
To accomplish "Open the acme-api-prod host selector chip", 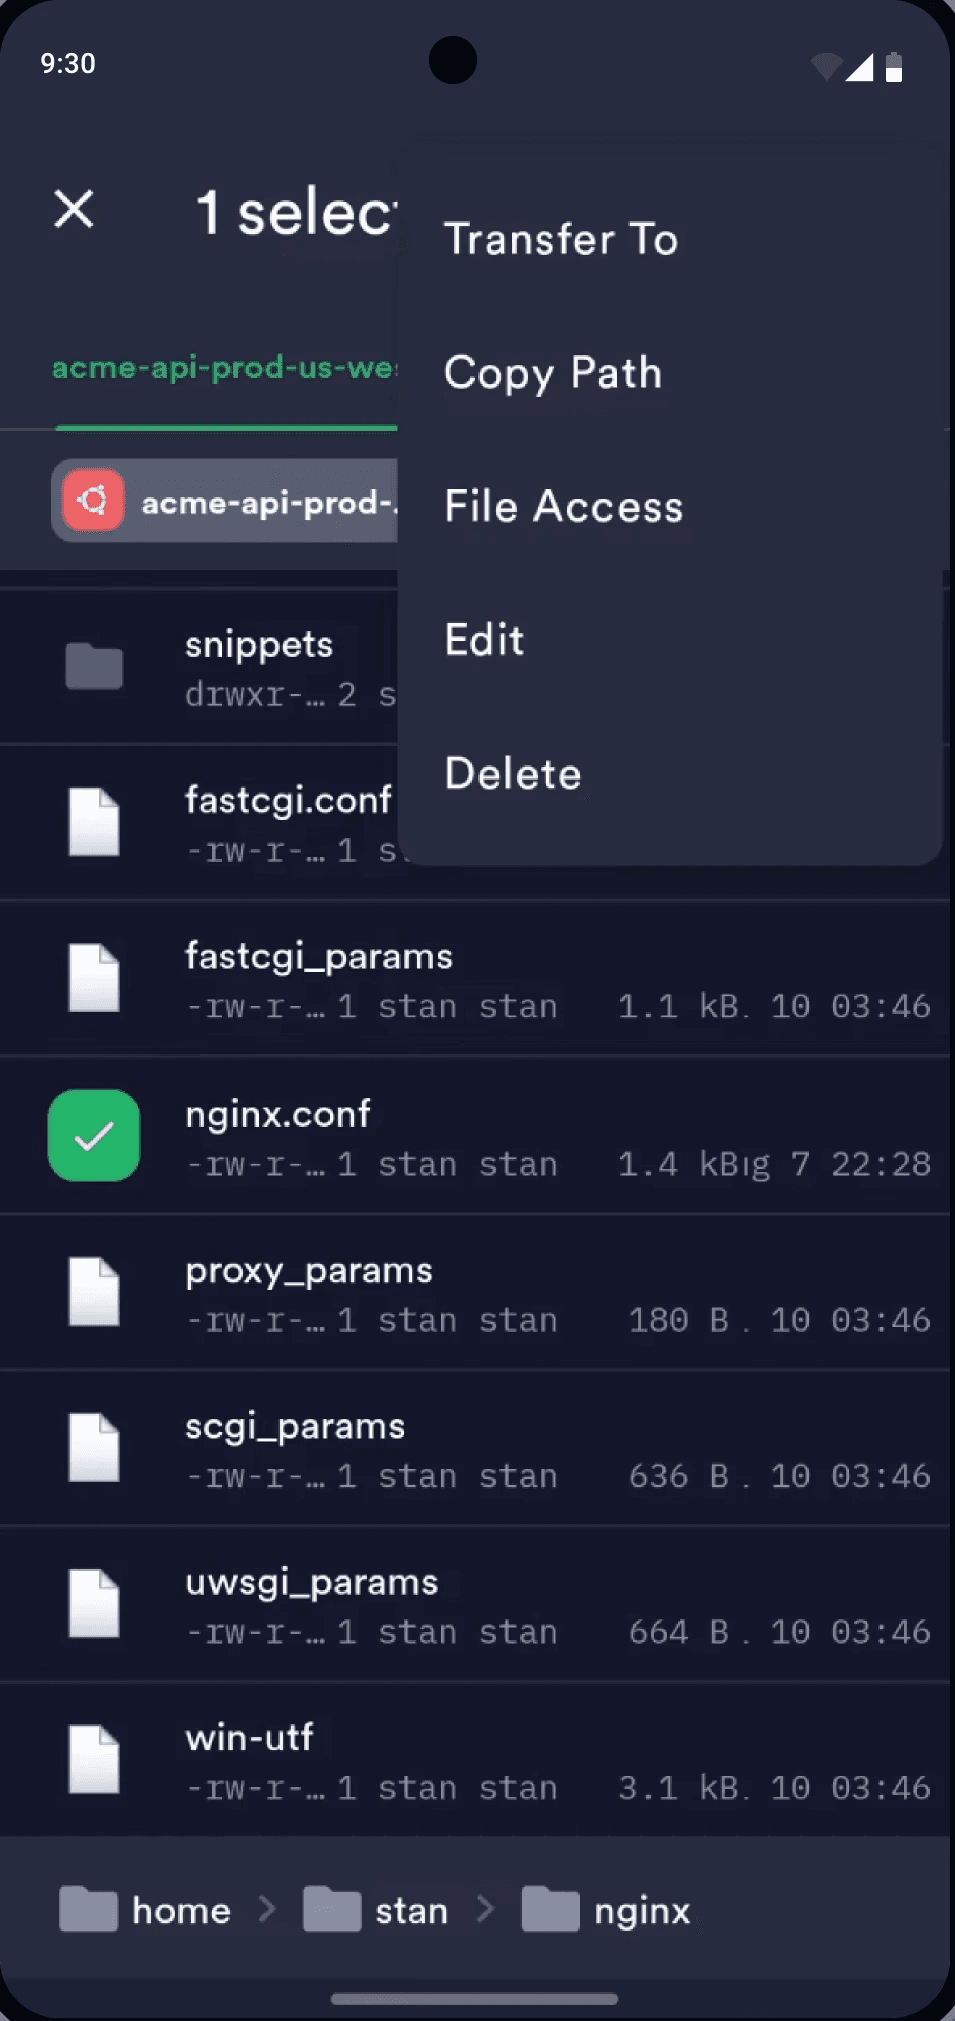I will (226, 501).
